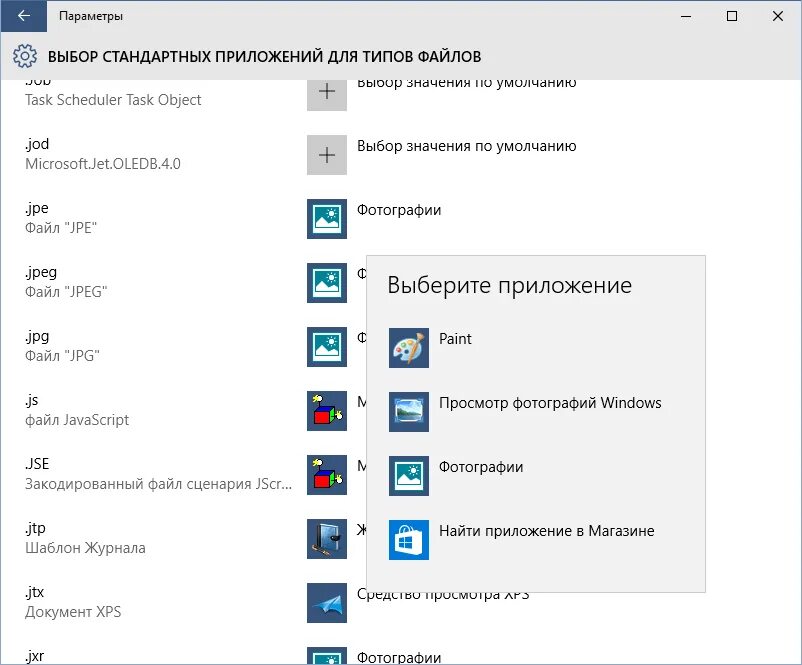The height and width of the screenshot is (665, 802).
Task: Maximize the Параметры window
Action: click(732, 16)
